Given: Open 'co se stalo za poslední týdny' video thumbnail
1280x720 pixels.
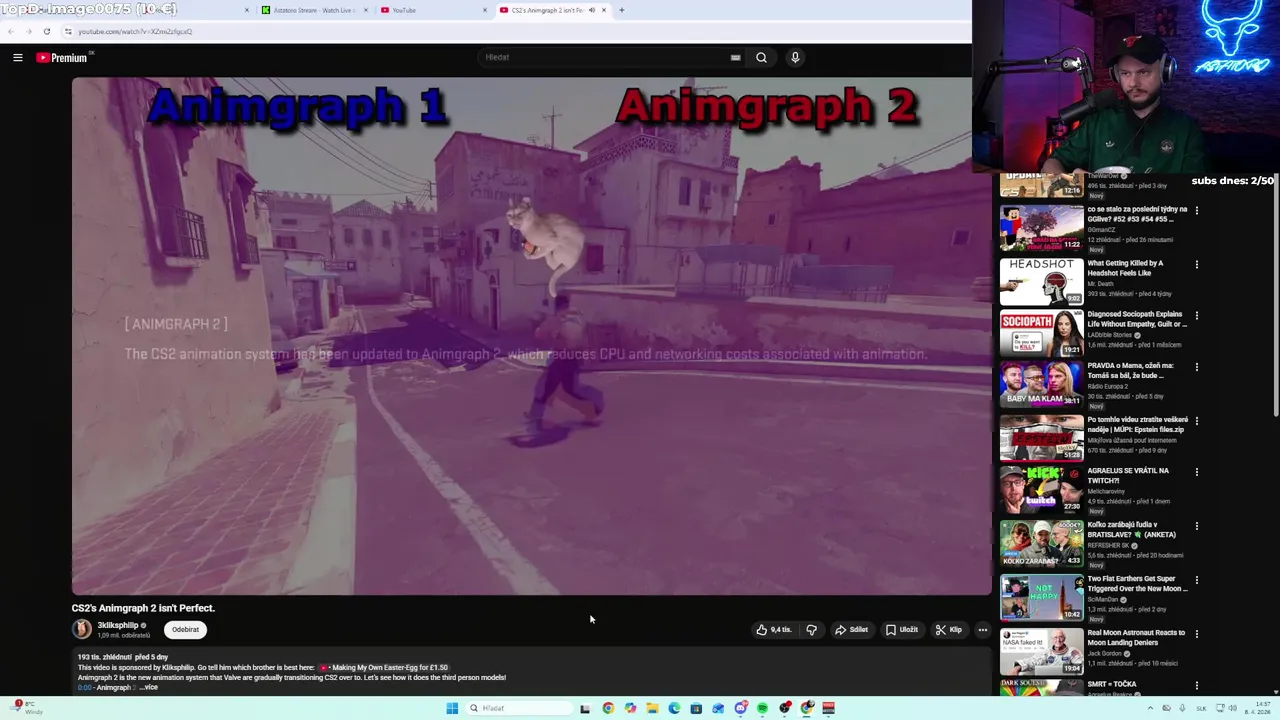Looking at the screenshot, I should point(1042,228).
